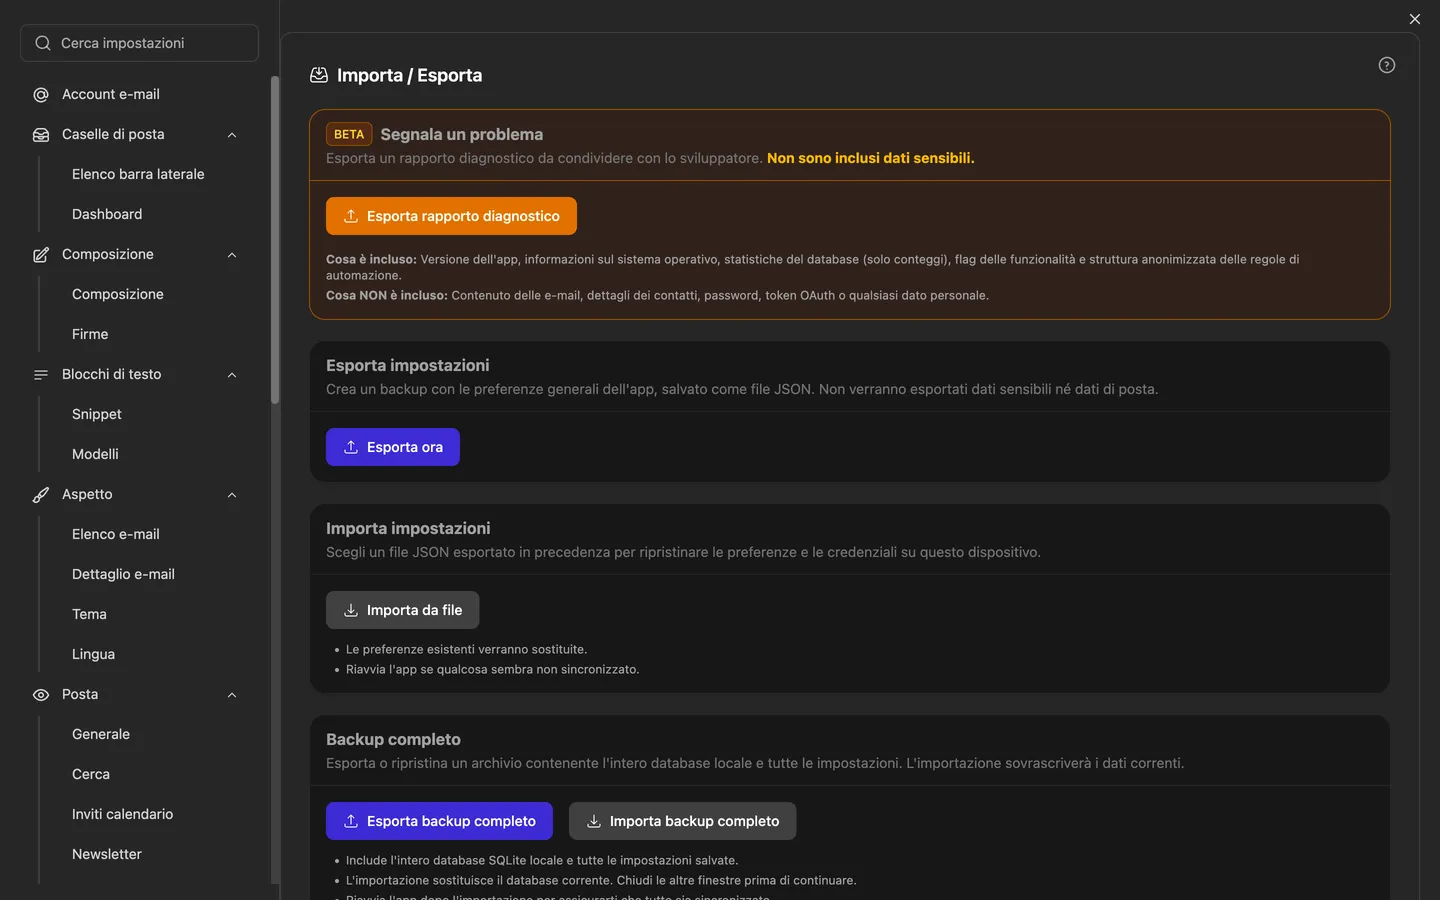Collapse the Caselle di posta section
The image size is (1440, 900).
[232, 135]
